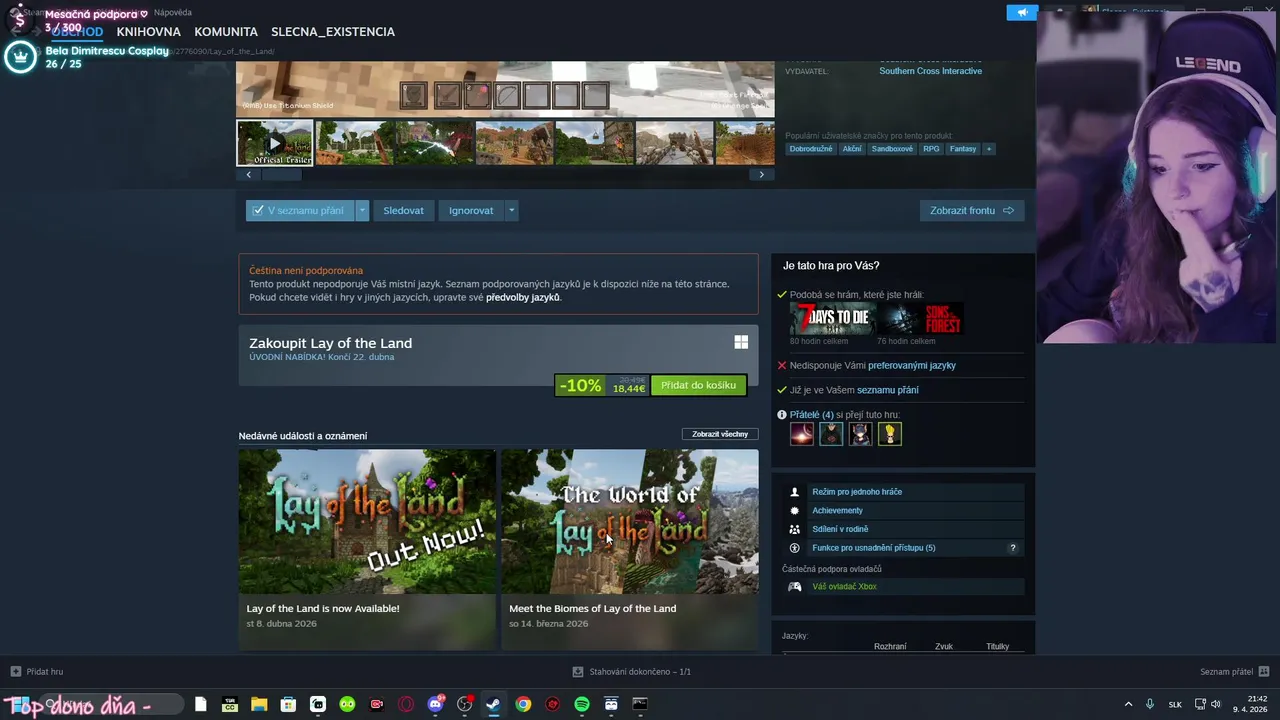Open the 'seznamu přání' link
This screenshot has width=1280, height=720.
point(888,390)
